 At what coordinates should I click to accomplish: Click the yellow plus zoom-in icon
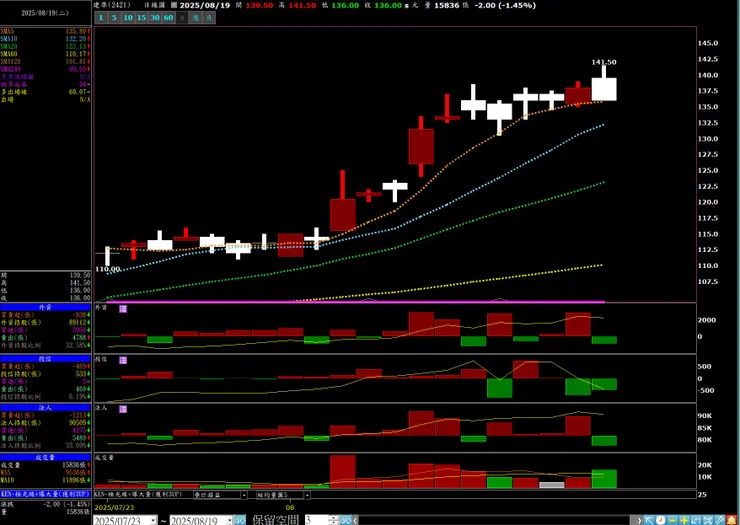(x=684, y=520)
